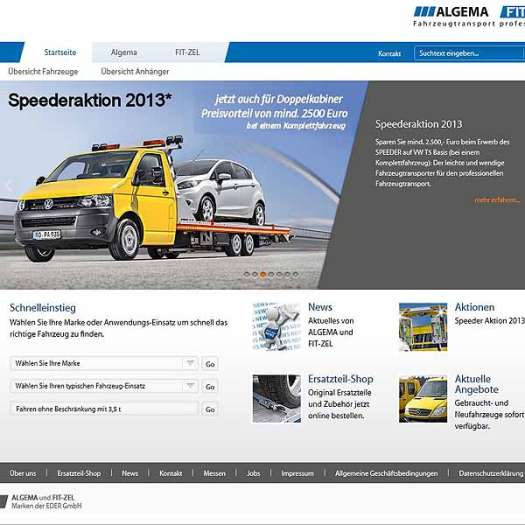Image resolution: width=525 pixels, height=525 pixels.
Task: Click Speeder Aktion 2013 under Aktionen
Action: (x=490, y=321)
